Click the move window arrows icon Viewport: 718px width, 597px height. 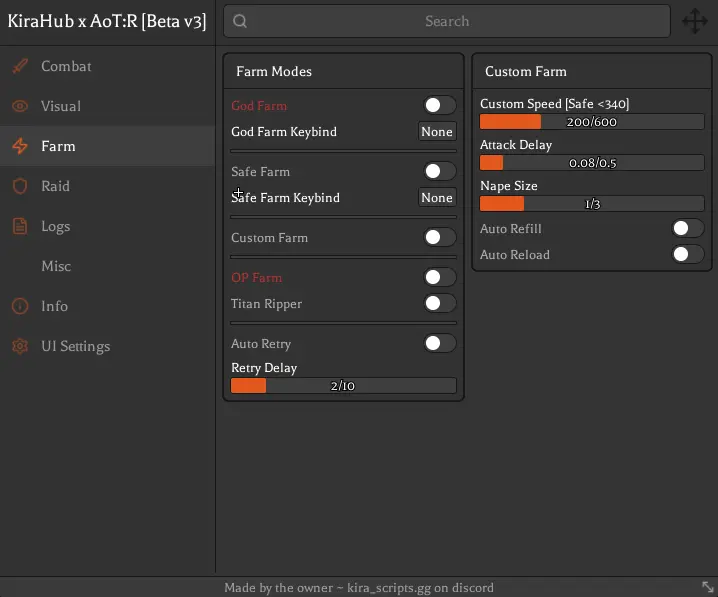(x=695, y=21)
